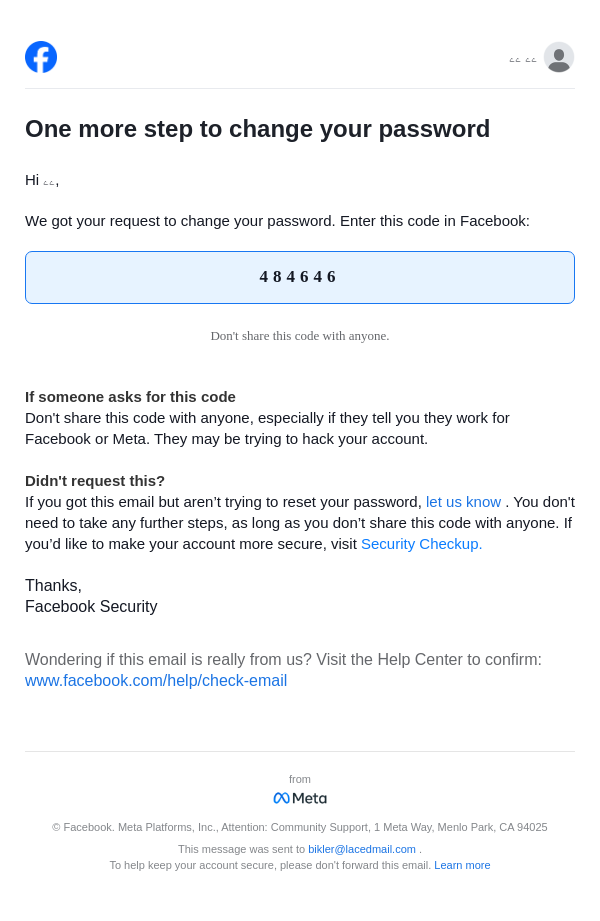
Task: Click the "We got your request" sentence
Action: (277, 221)
